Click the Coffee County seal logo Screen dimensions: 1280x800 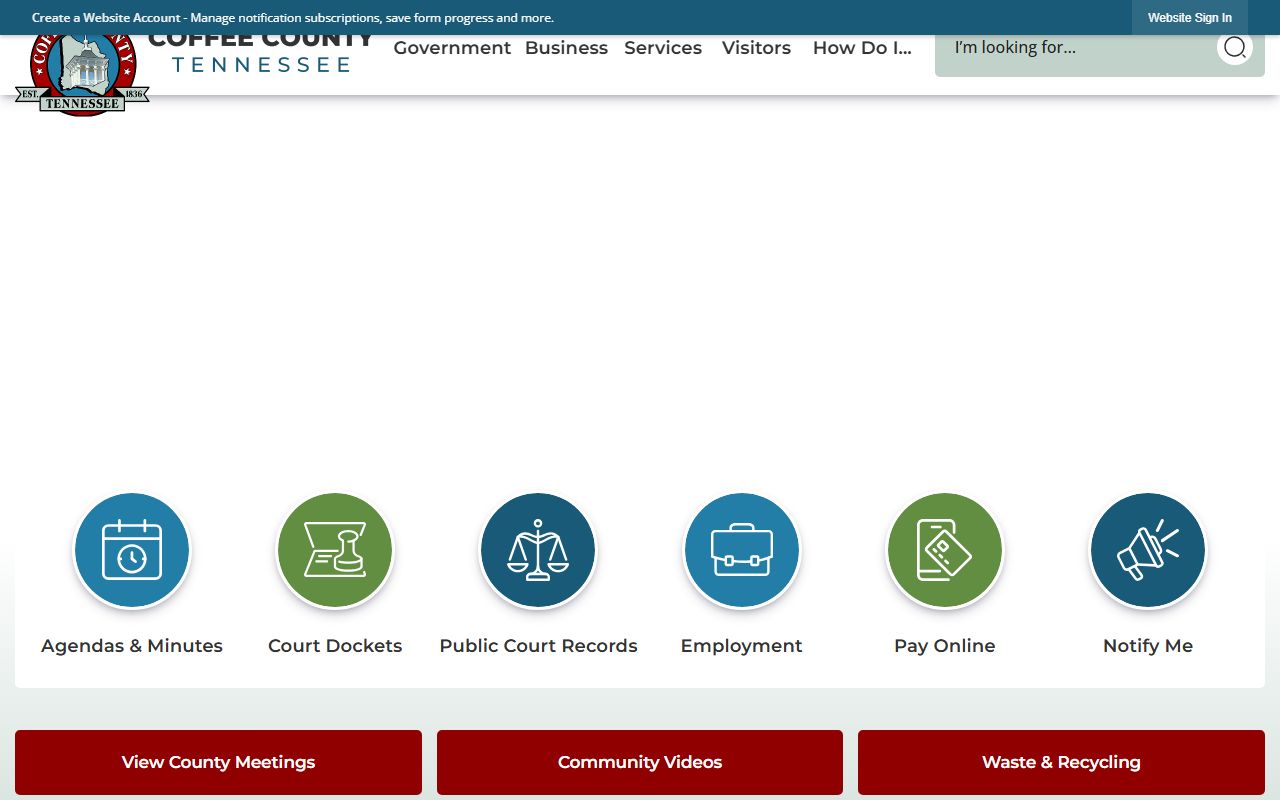pyautogui.click(x=82, y=75)
